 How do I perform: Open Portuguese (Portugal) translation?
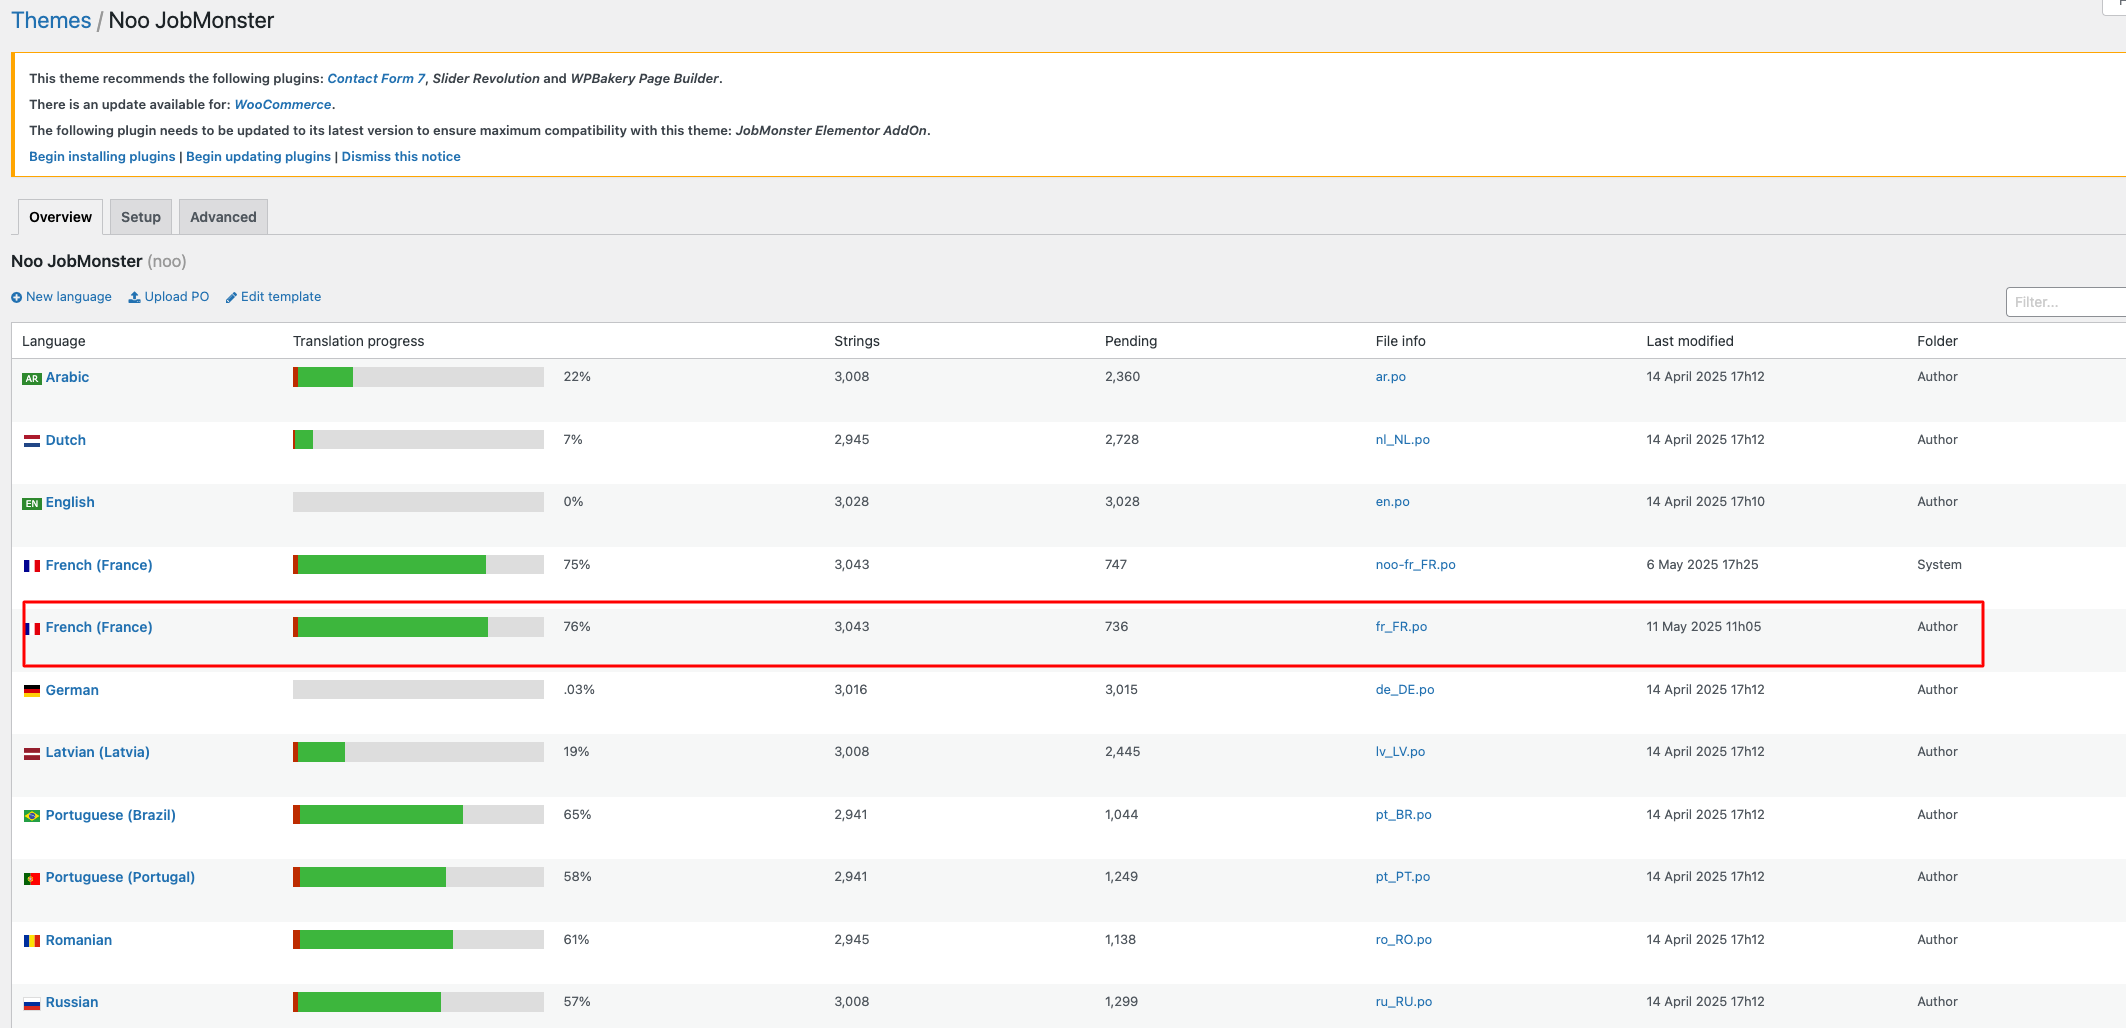[x=120, y=877]
